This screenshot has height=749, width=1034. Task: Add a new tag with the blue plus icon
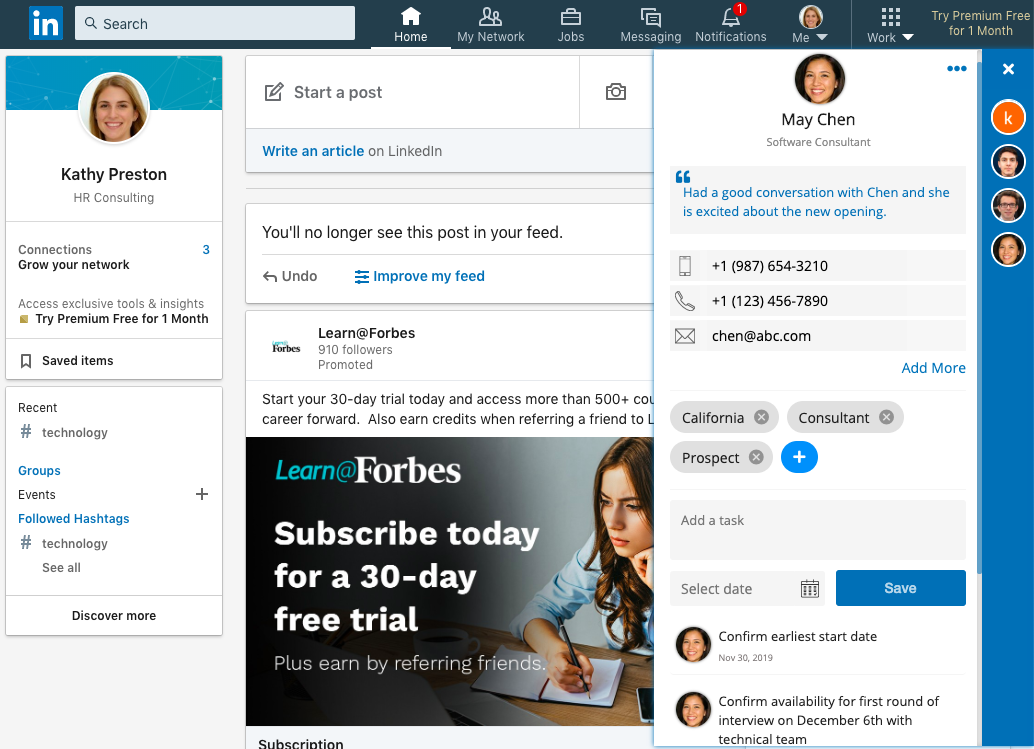point(799,456)
